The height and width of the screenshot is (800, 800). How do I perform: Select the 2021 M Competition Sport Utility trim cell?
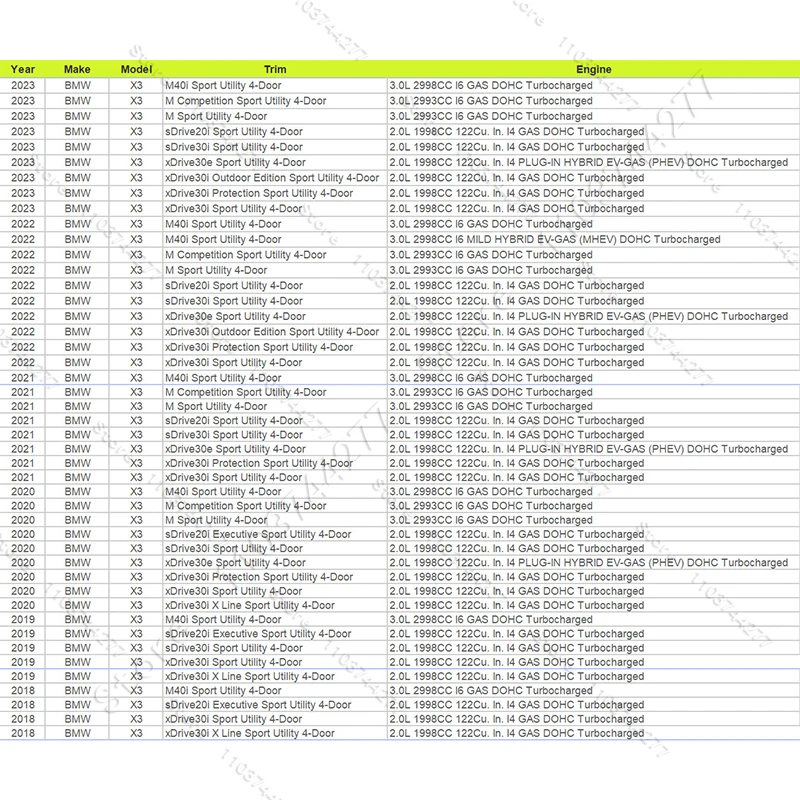coord(275,392)
